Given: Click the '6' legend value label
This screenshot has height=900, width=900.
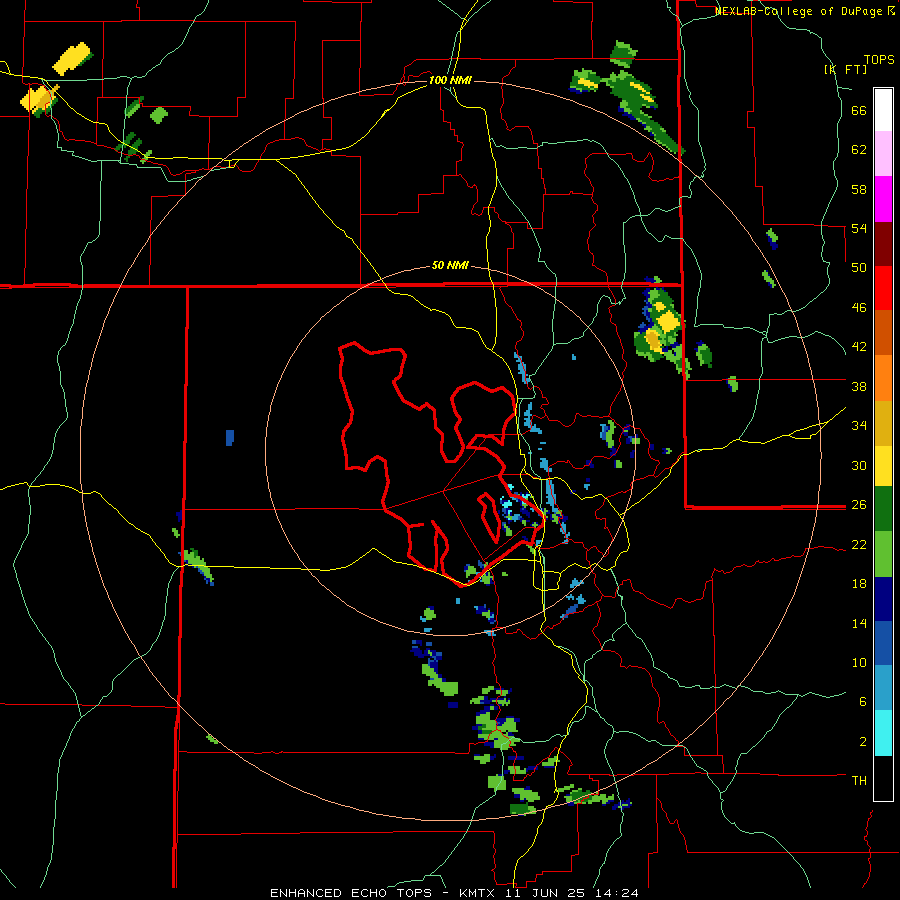Looking at the screenshot, I should coord(863,702).
